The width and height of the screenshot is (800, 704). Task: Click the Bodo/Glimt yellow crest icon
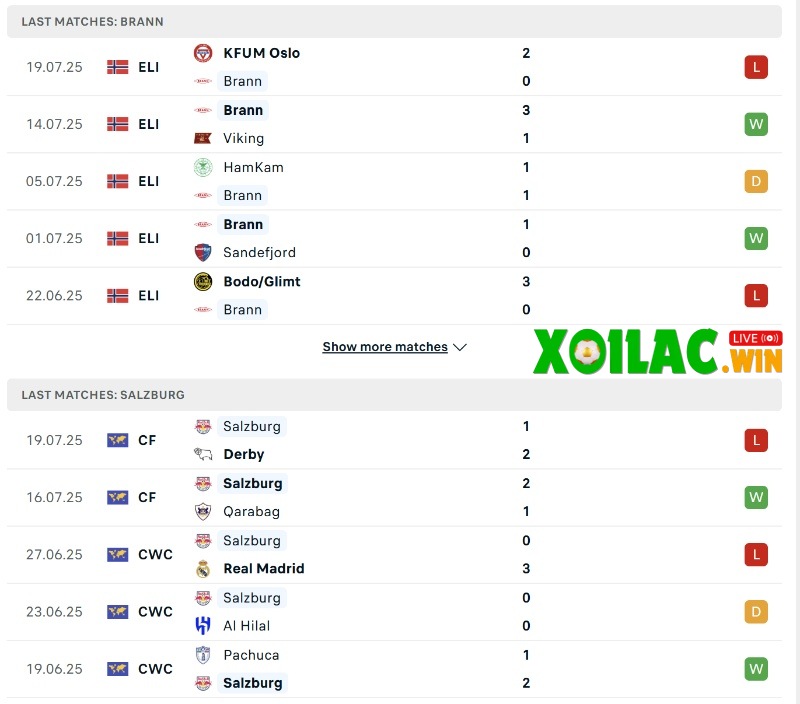click(203, 281)
